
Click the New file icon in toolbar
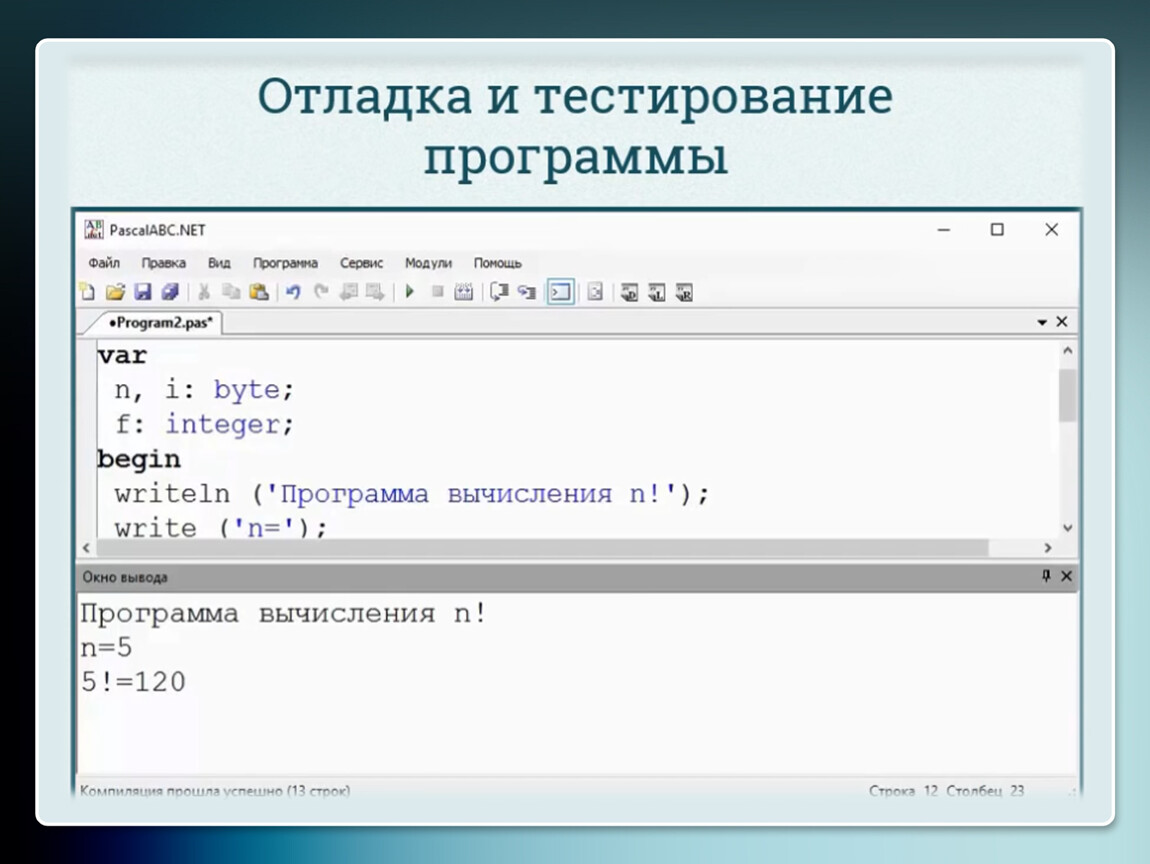point(87,292)
